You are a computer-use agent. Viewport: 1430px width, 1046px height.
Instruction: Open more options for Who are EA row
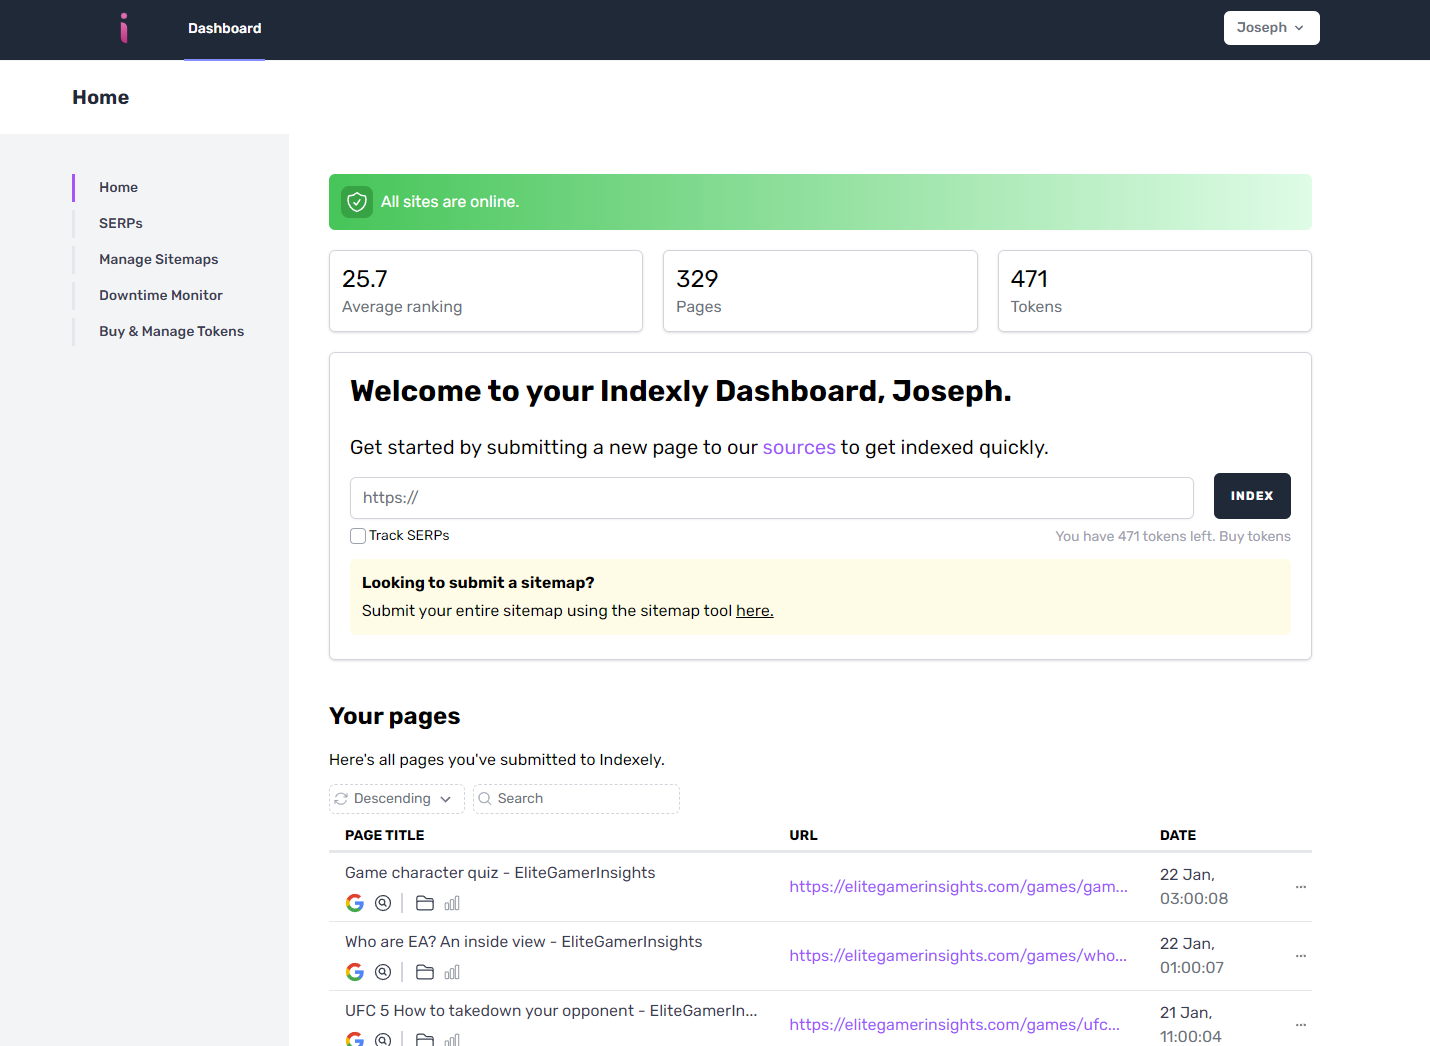tap(1301, 956)
